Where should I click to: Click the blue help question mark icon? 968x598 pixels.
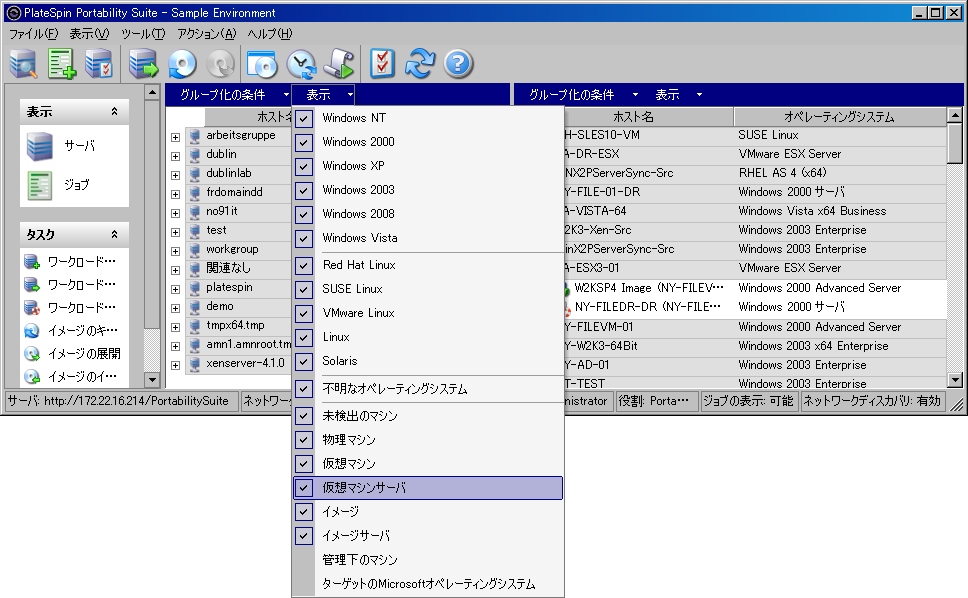(458, 64)
